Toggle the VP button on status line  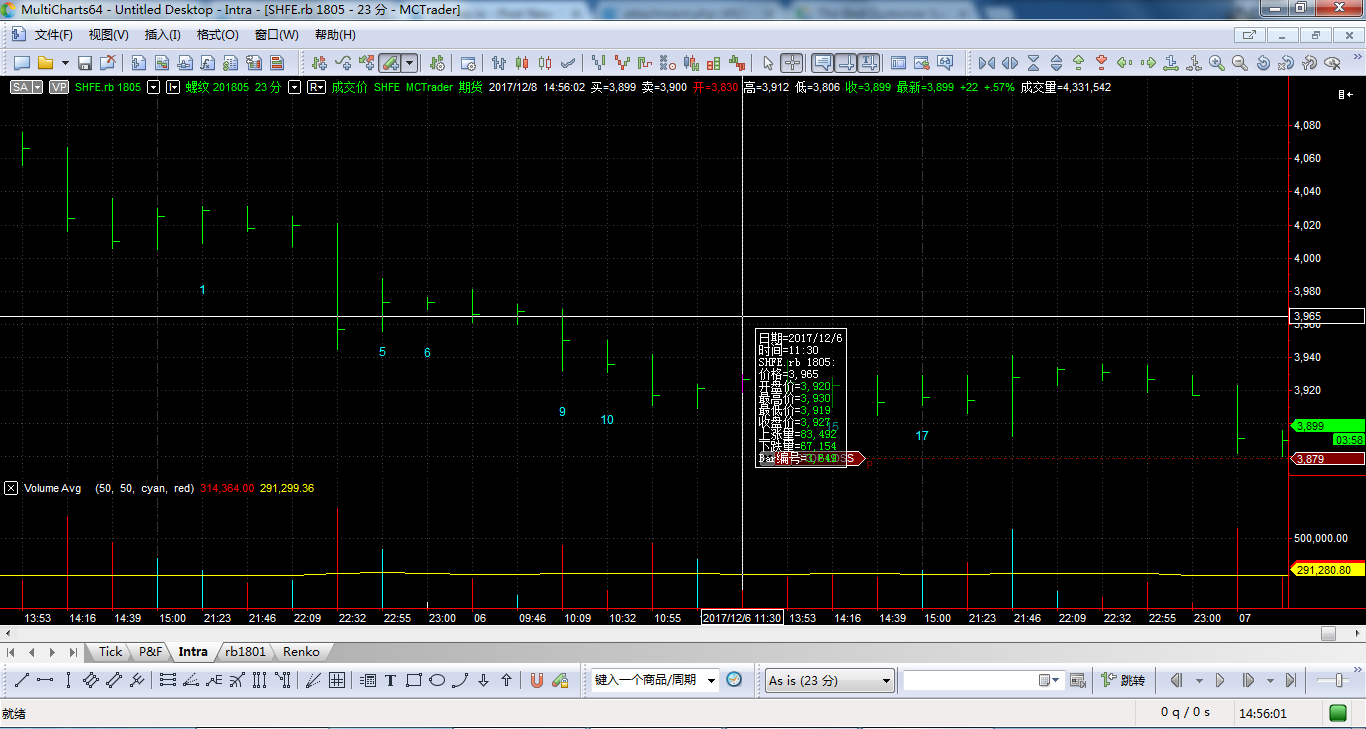pyautogui.click(x=58, y=87)
